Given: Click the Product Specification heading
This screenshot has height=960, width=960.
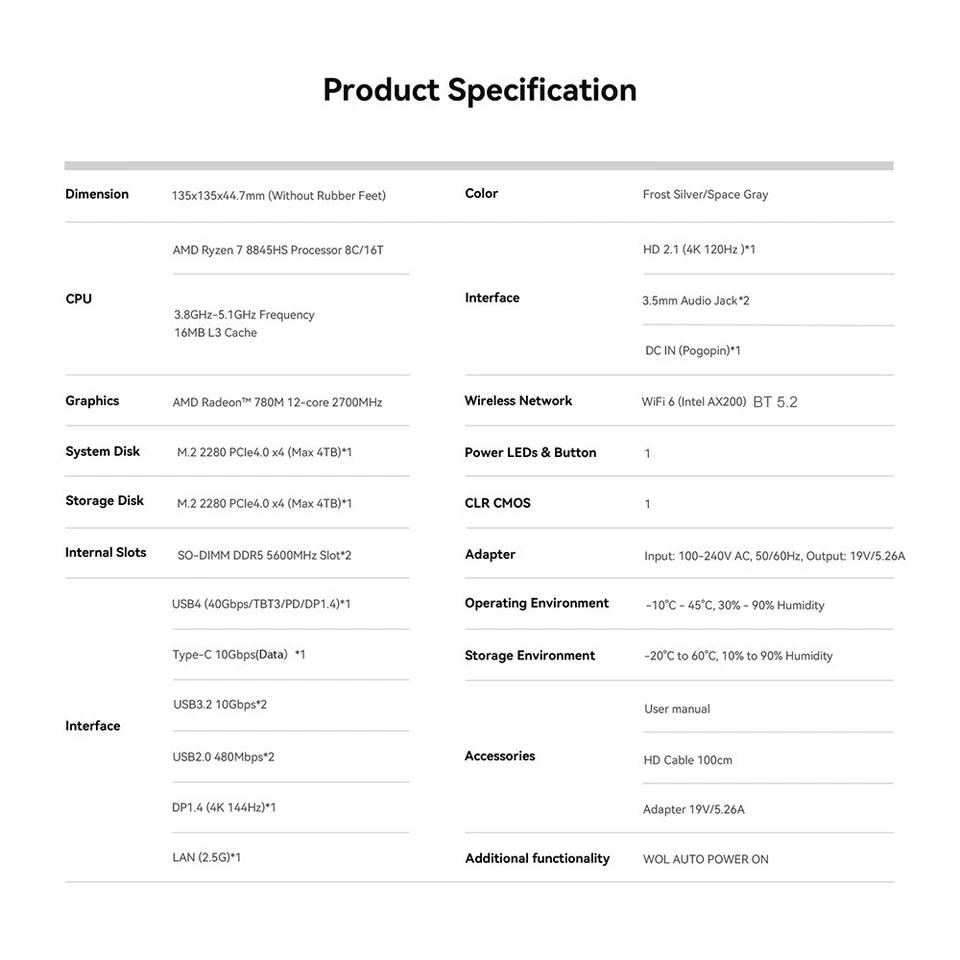Looking at the screenshot, I should click(x=479, y=91).
